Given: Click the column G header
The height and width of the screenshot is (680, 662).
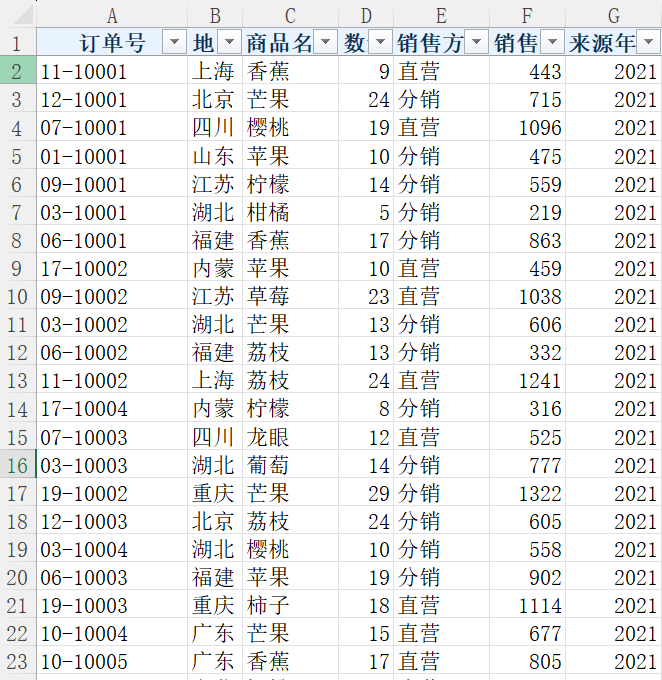Looking at the screenshot, I should click(x=613, y=15).
